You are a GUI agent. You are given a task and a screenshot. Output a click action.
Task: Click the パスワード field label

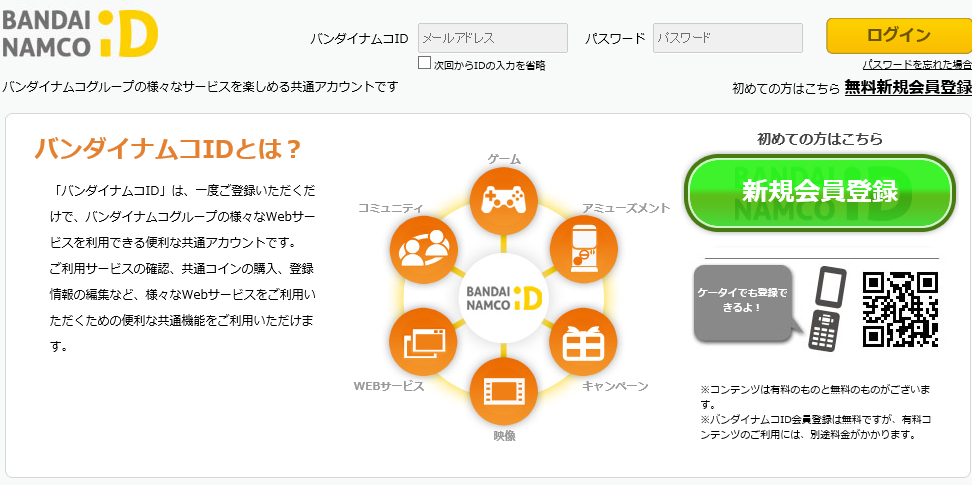coord(615,38)
